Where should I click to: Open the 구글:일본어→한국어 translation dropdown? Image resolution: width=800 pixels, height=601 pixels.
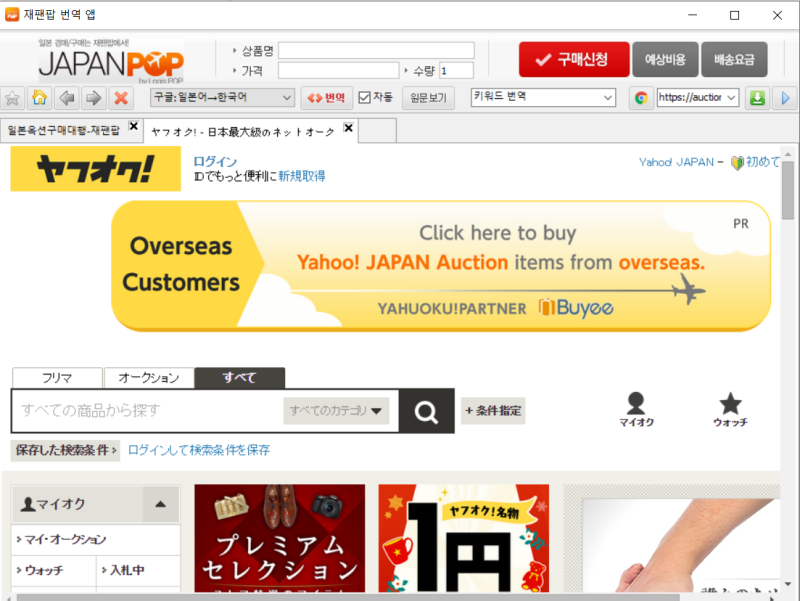point(222,97)
